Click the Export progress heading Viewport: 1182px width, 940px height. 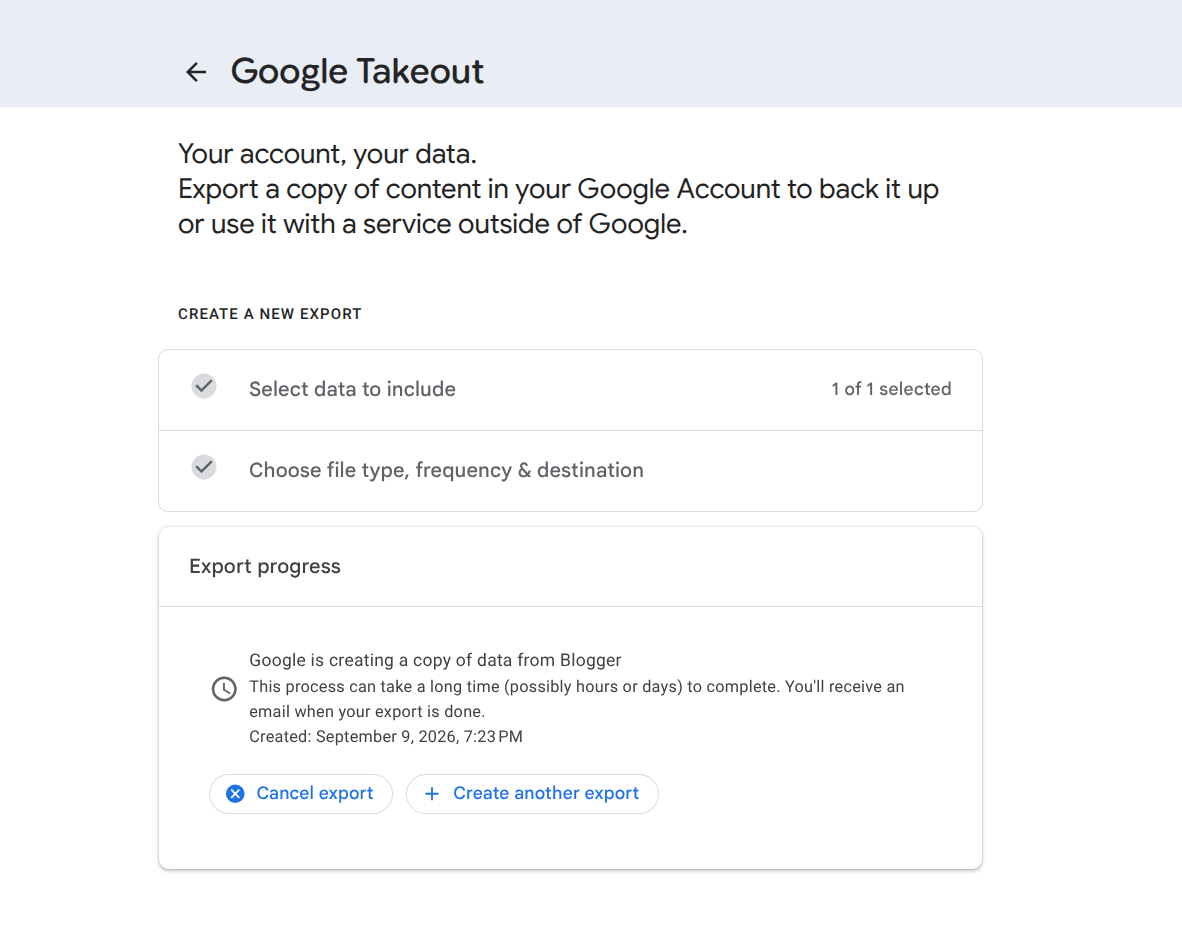tap(265, 566)
